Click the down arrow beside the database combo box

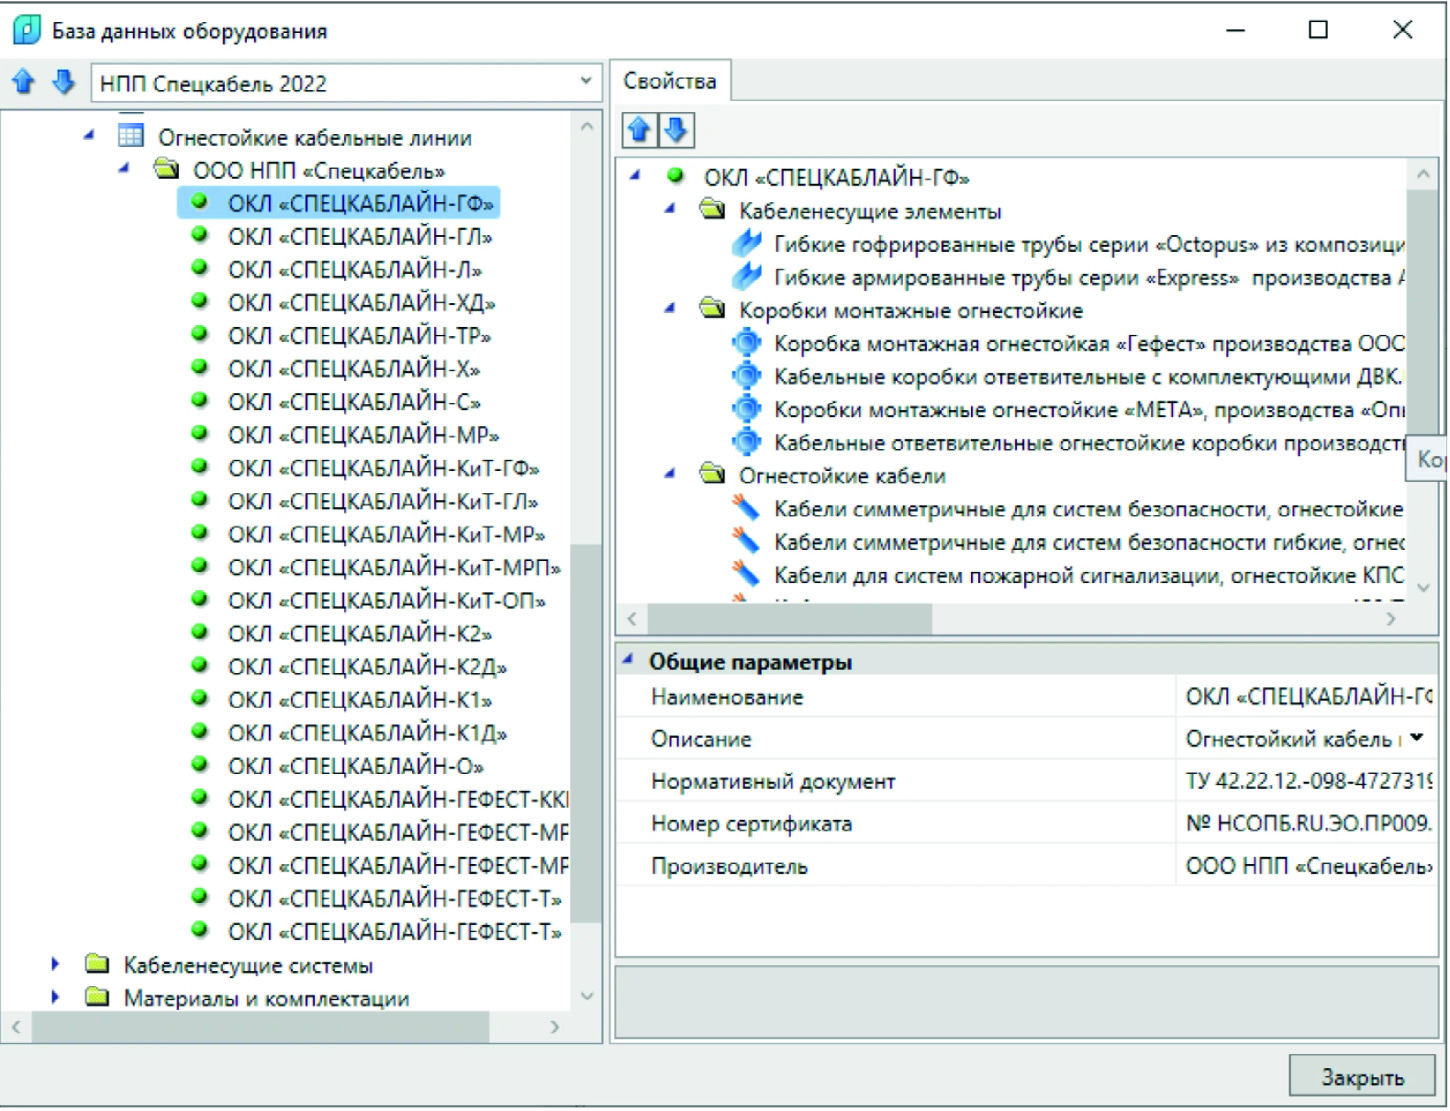63,82
